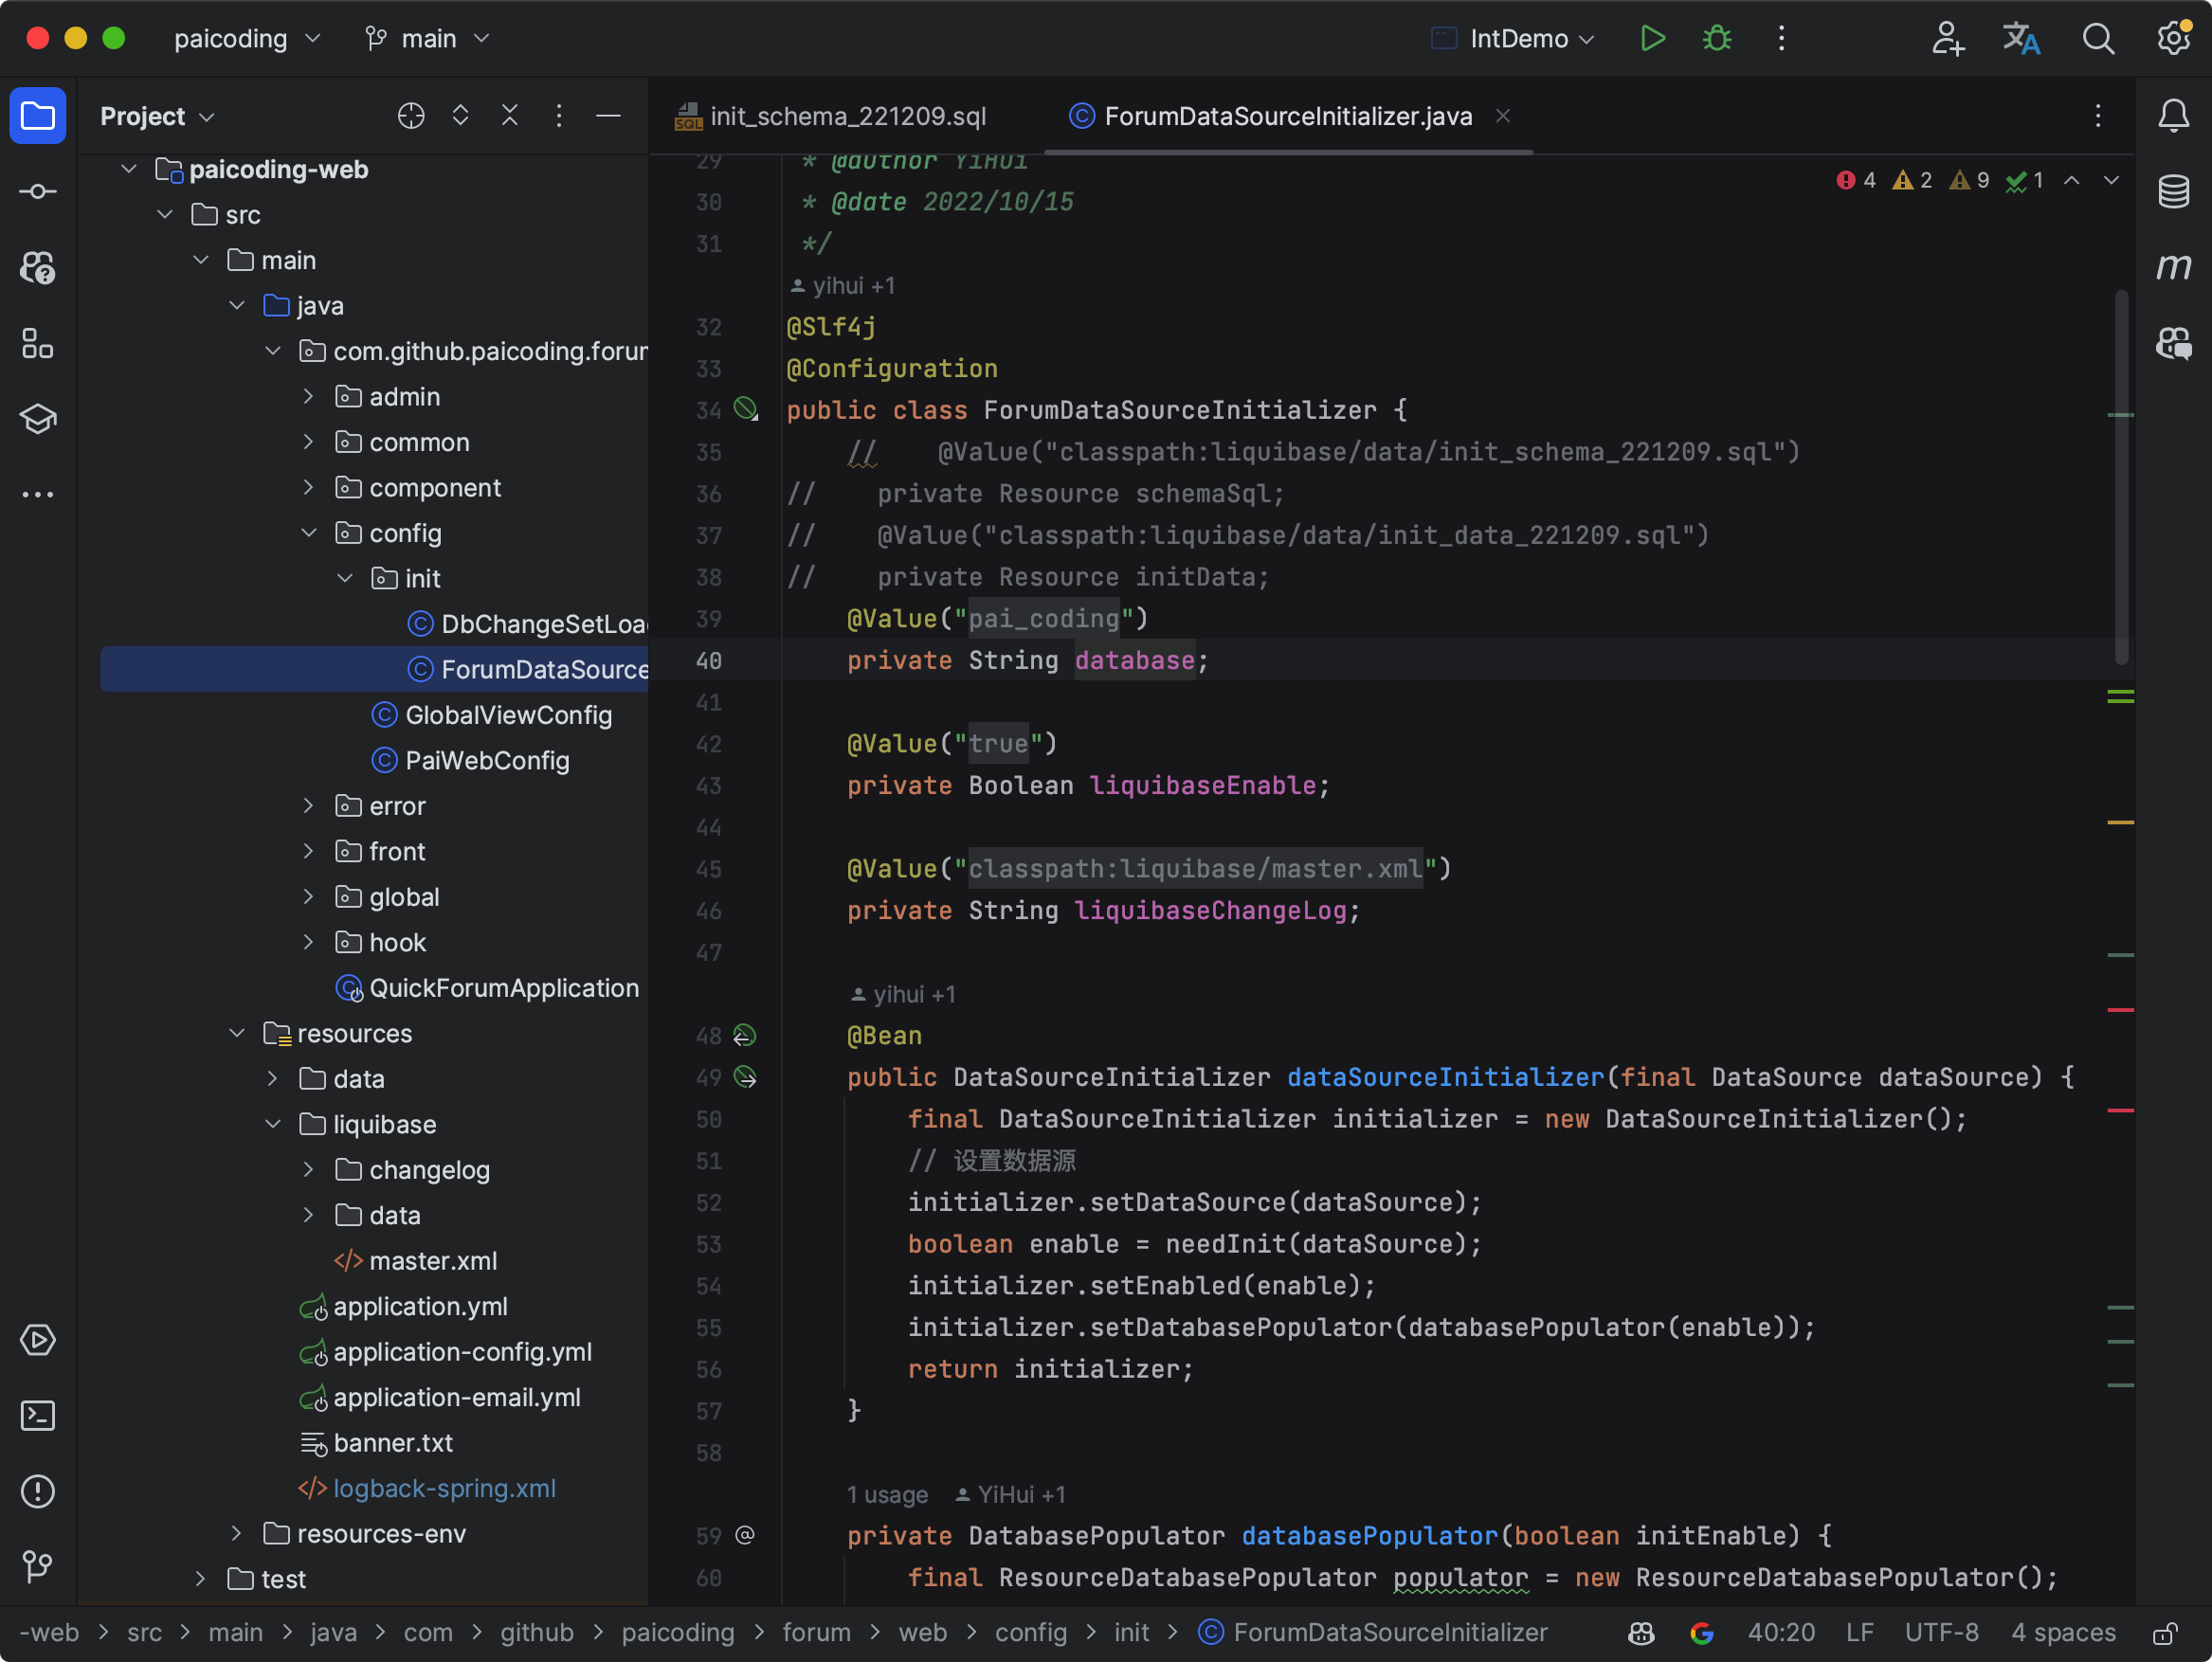2212x1662 pixels.
Task: Click the Bean gutter icon on line 48
Action: (745, 1035)
